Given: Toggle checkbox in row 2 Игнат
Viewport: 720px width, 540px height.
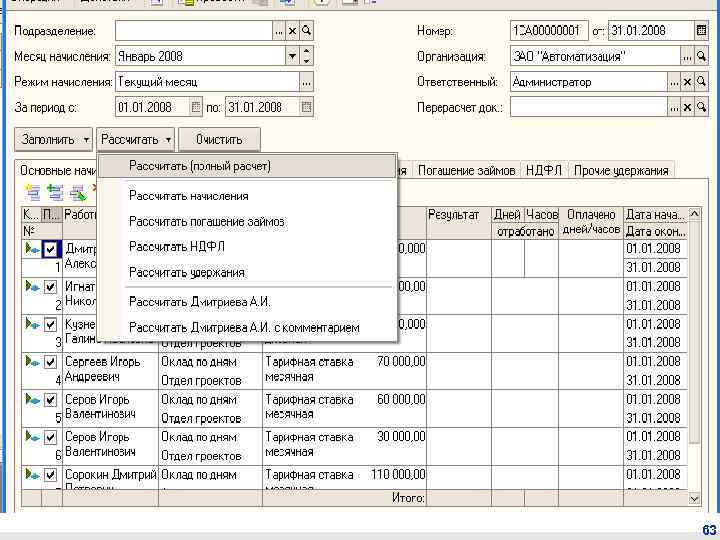Looking at the screenshot, I should 50,287.
